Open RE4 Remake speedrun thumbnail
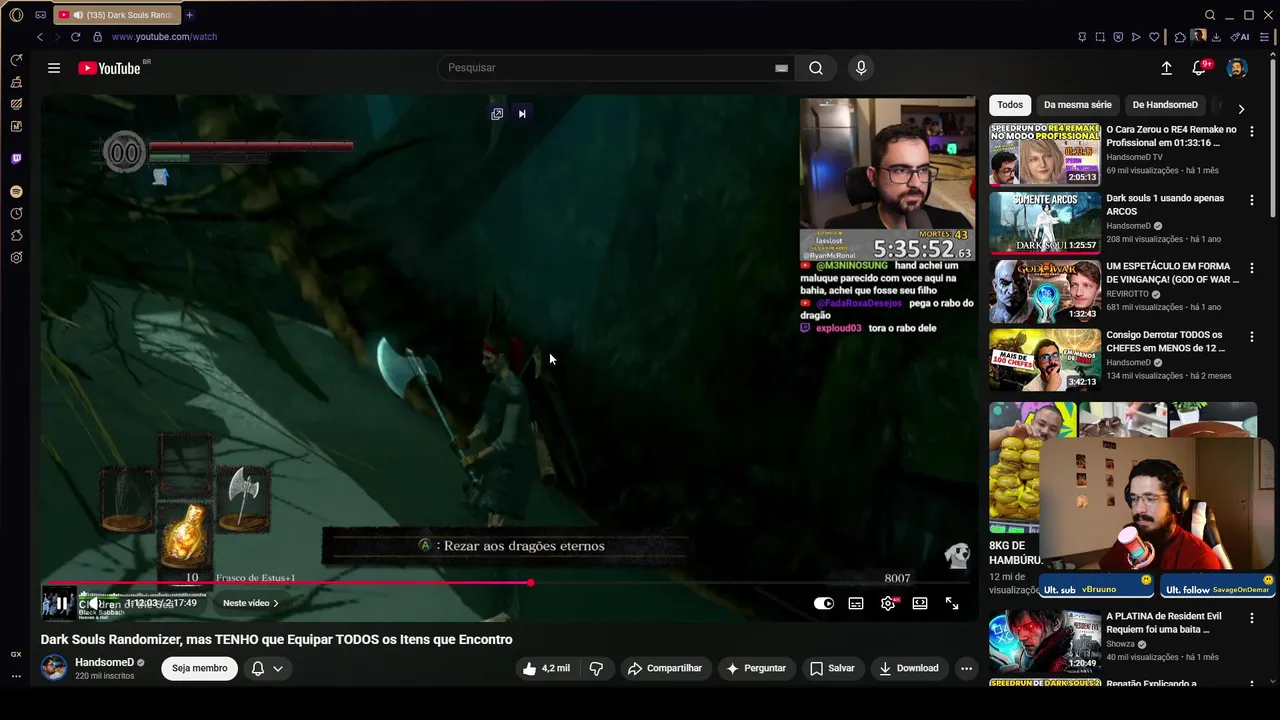Image resolution: width=1280 pixels, height=720 pixels. (1045, 154)
